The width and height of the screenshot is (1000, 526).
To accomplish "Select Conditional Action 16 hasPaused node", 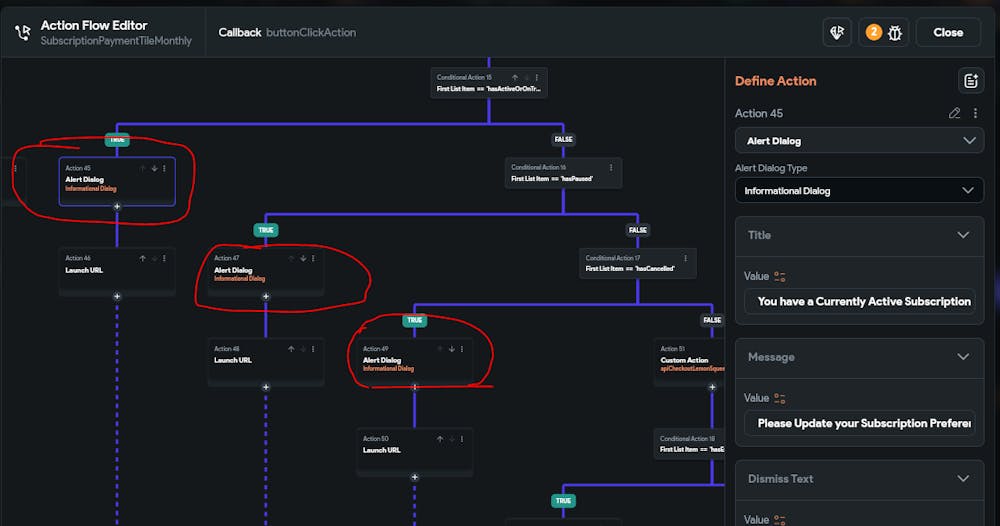I will click(x=563, y=173).
